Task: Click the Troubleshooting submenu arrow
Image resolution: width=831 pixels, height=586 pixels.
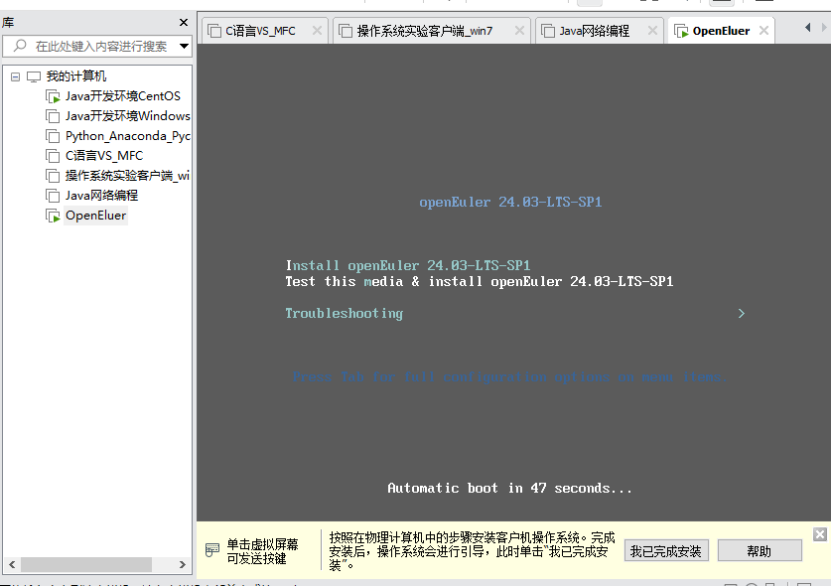Action: coord(741,314)
